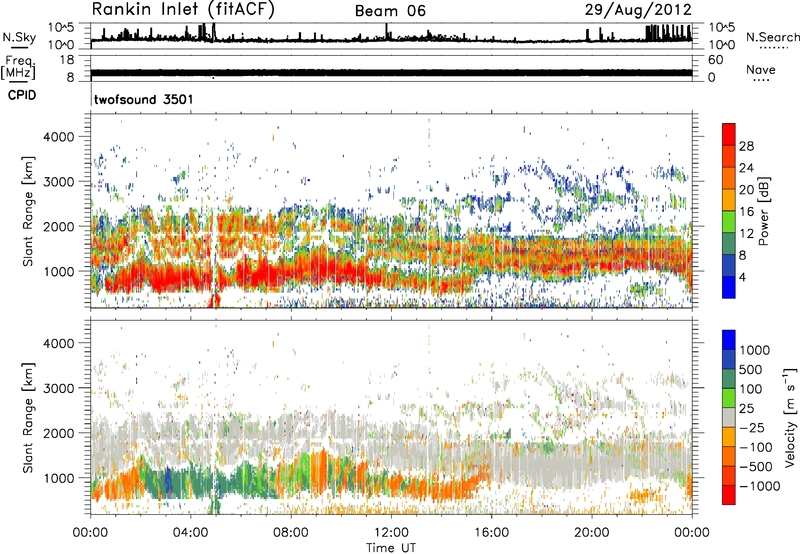800x554 pixels.
Task: Click the 'Nave' legend label
Action: point(761,69)
